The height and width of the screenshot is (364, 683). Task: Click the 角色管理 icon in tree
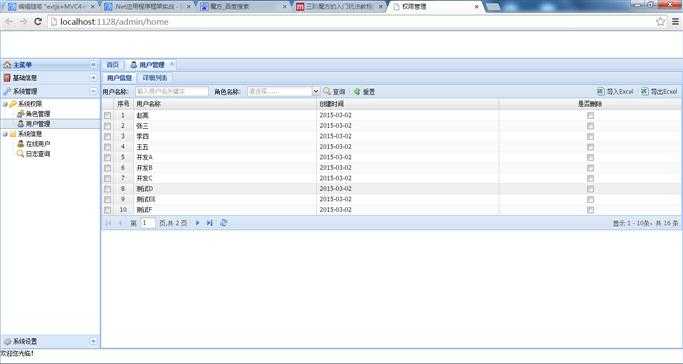[20, 114]
